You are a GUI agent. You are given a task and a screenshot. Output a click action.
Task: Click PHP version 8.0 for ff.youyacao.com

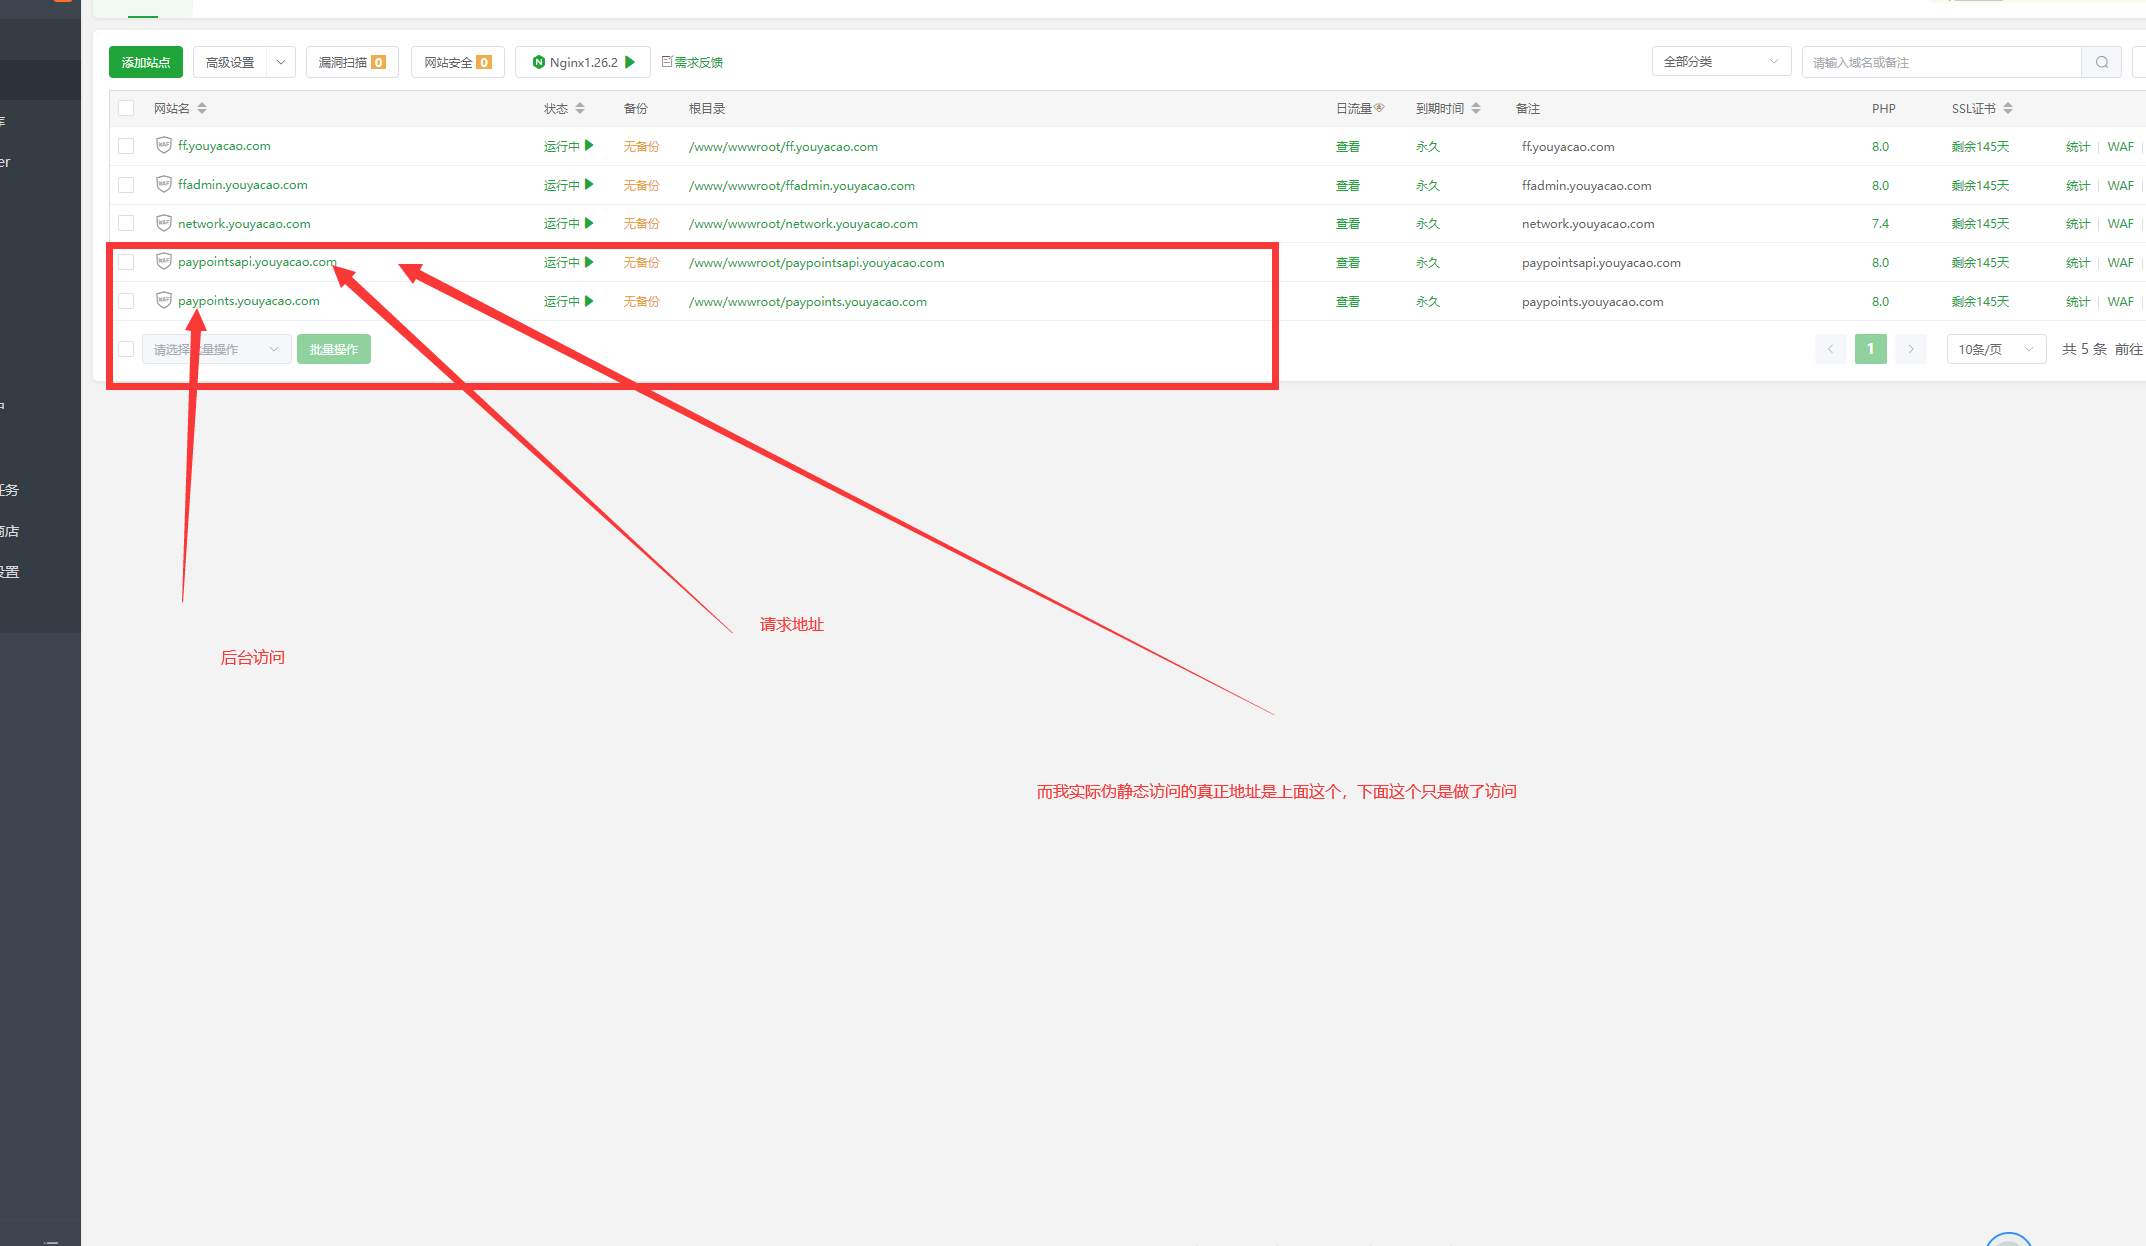tap(1880, 146)
